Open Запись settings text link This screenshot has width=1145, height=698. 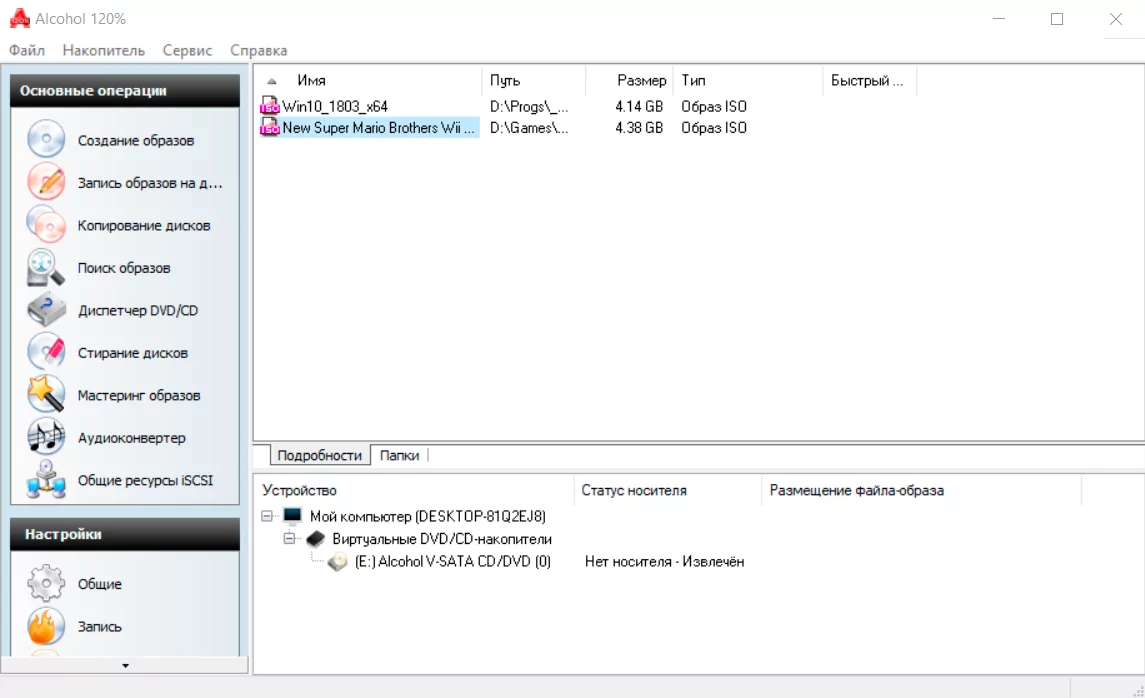99,626
